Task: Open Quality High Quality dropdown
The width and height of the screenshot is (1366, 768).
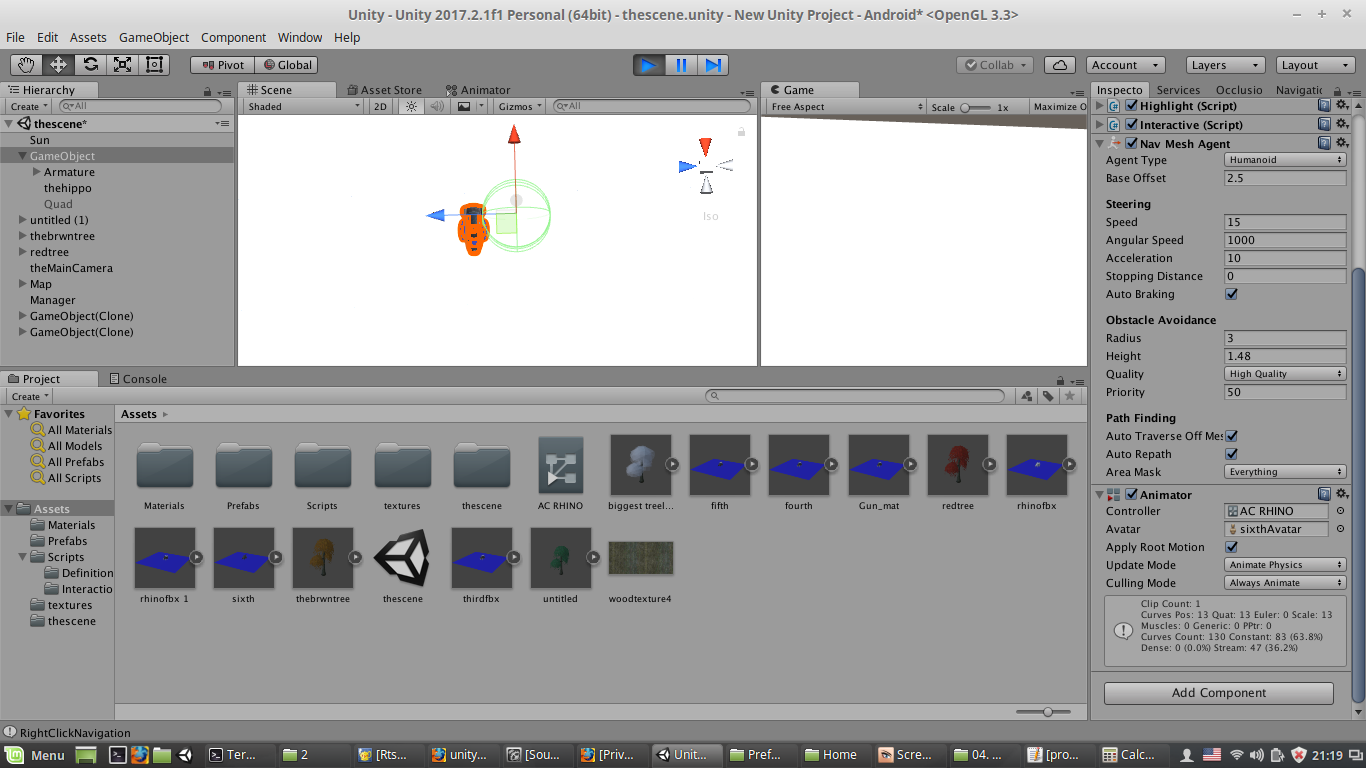Action: [x=1285, y=374]
